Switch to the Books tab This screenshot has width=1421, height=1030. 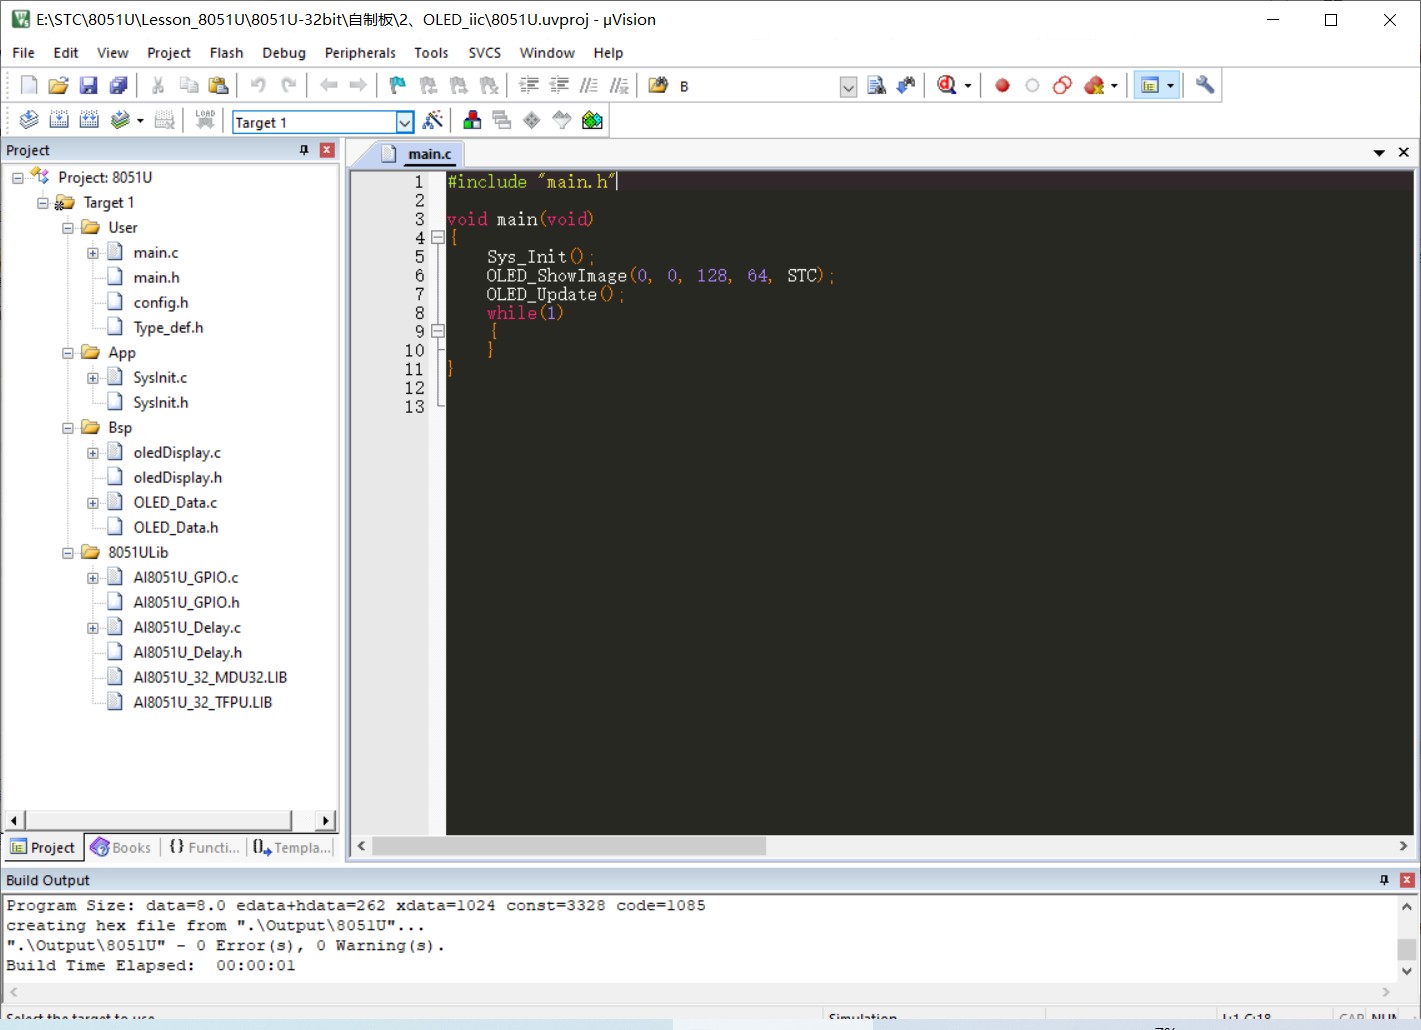coord(121,847)
